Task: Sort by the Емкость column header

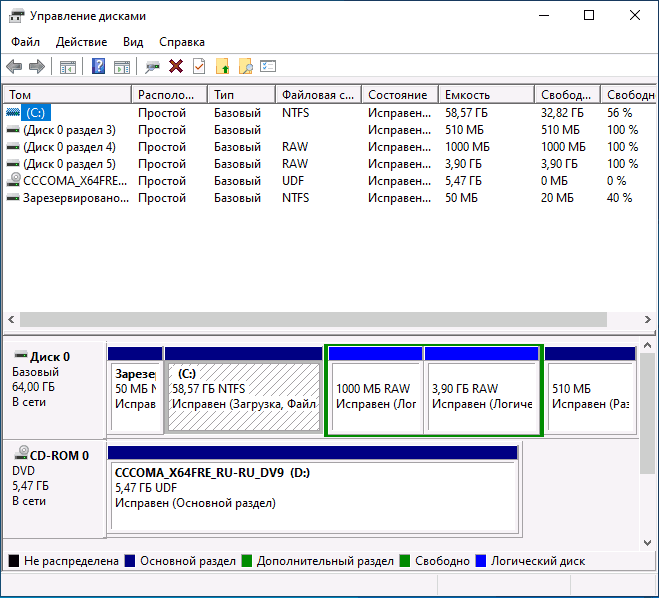Action: (x=486, y=95)
